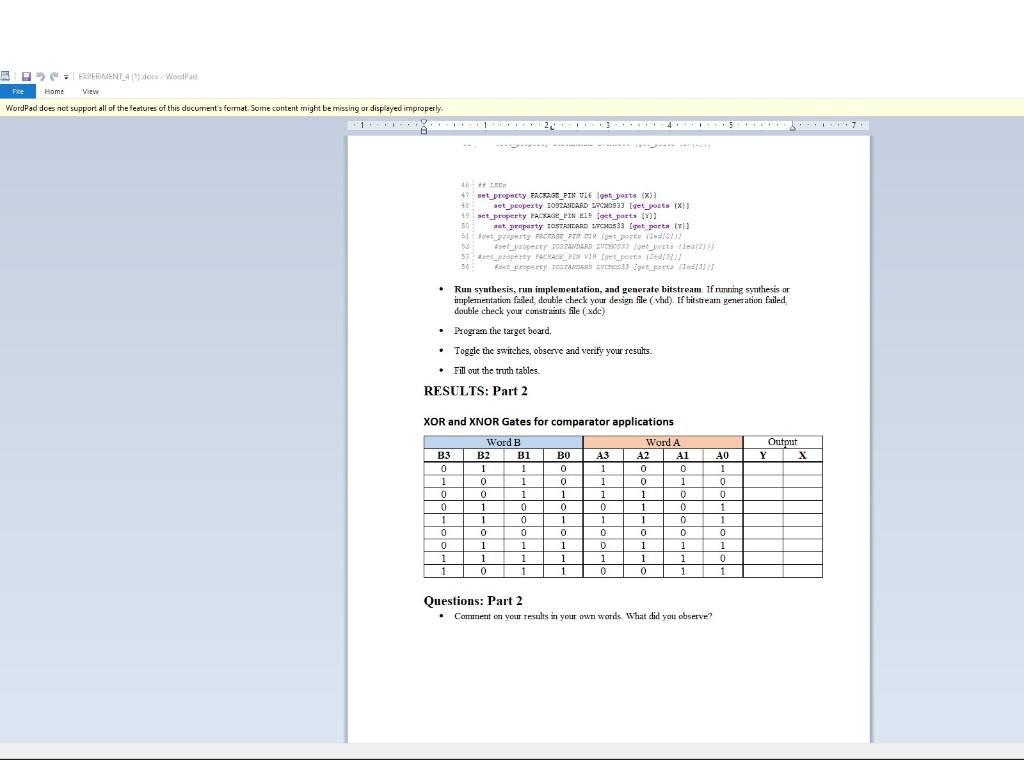Switch to the View tab
This screenshot has width=1024, height=760.
(x=90, y=91)
